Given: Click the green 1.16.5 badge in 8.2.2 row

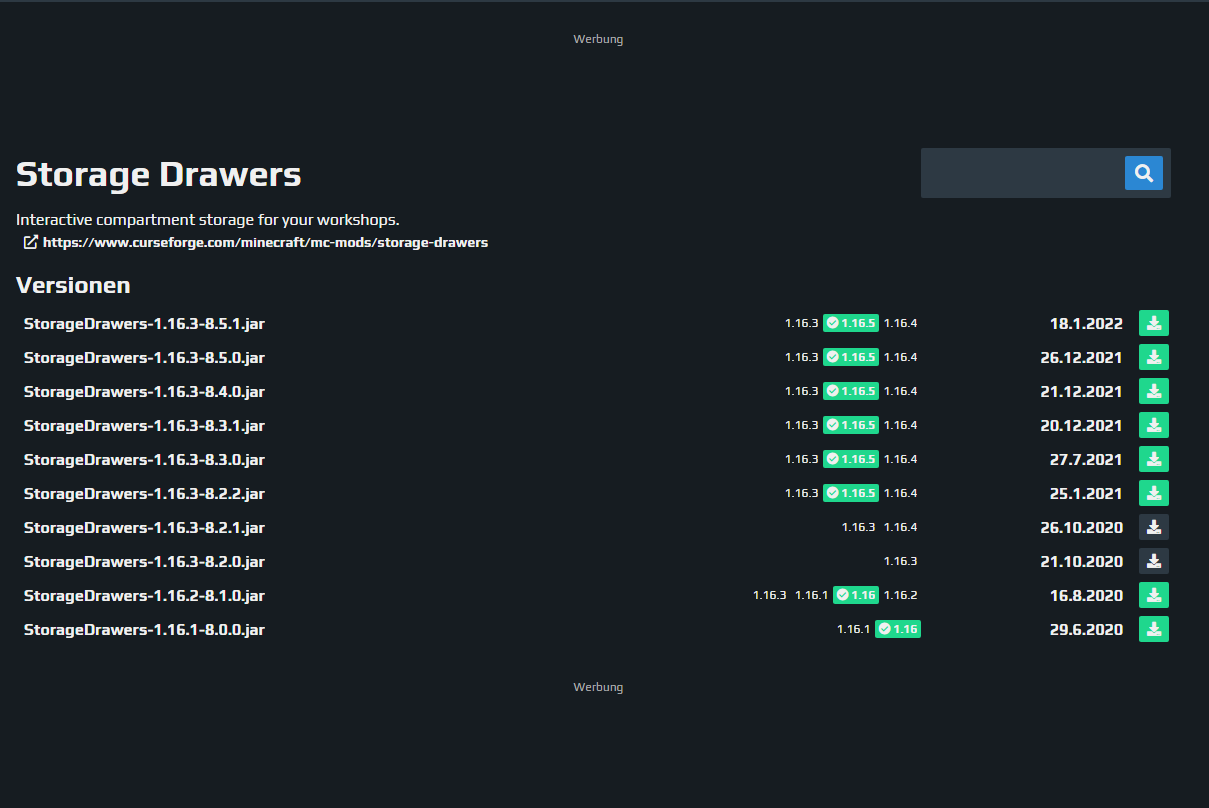Looking at the screenshot, I should coord(851,493).
